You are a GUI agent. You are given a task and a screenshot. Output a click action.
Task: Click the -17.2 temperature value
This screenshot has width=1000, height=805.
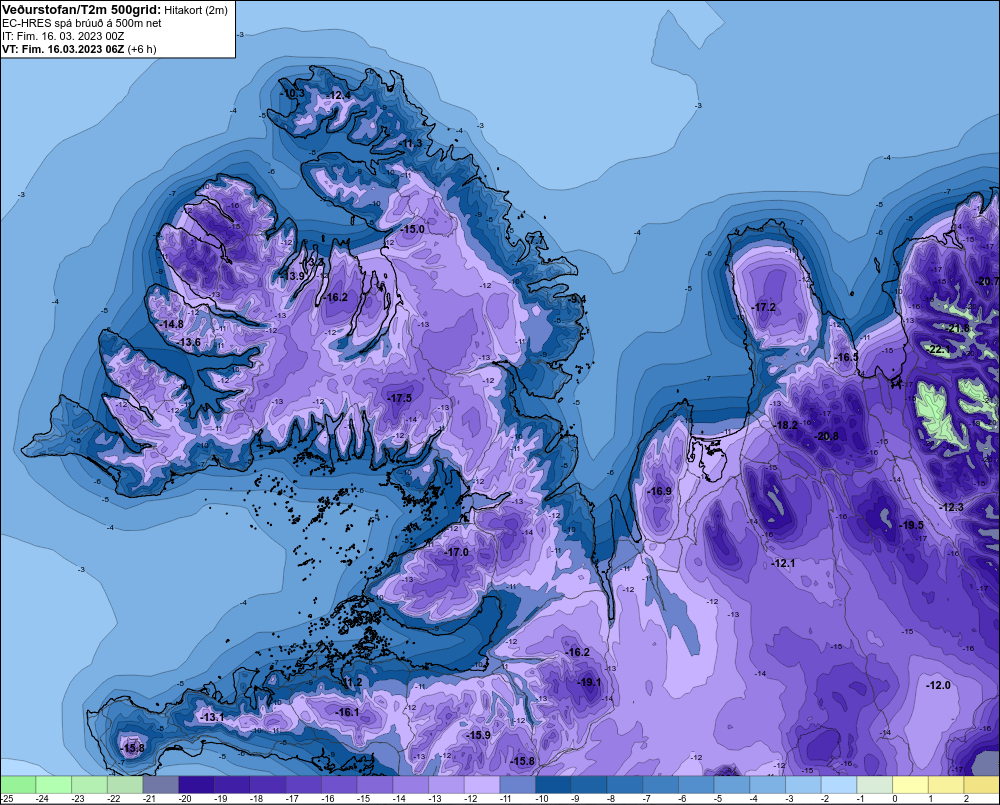764,307
